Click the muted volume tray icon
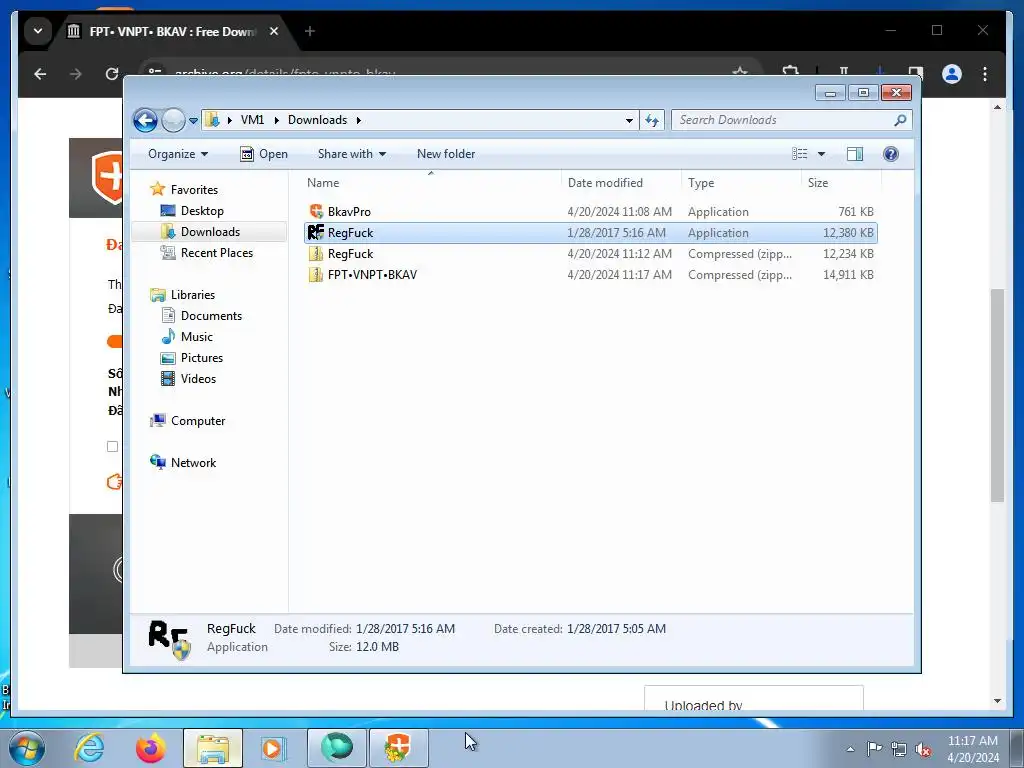Image resolution: width=1024 pixels, height=768 pixels. click(923, 749)
